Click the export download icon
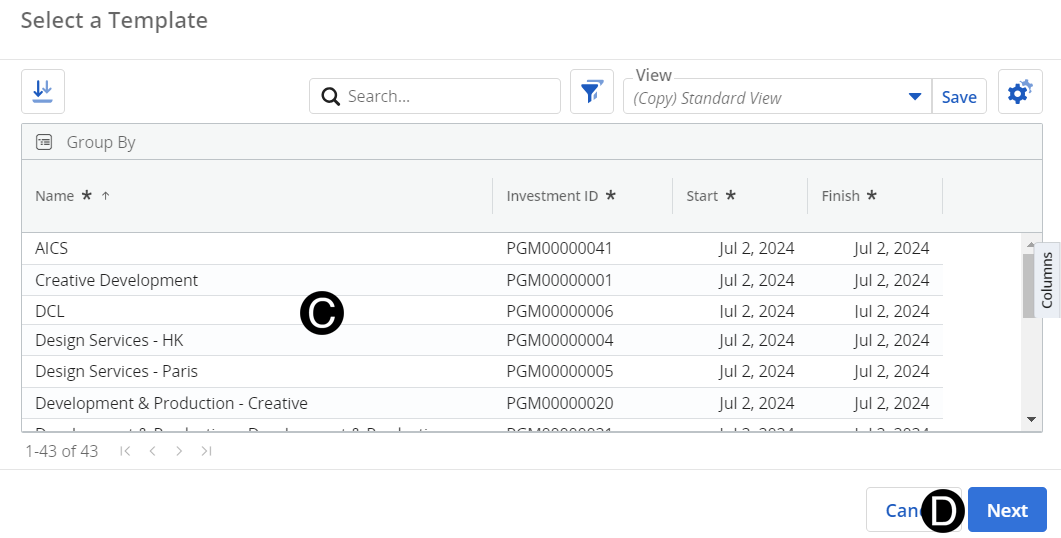1061x538 pixels. [x=43, y=92]
